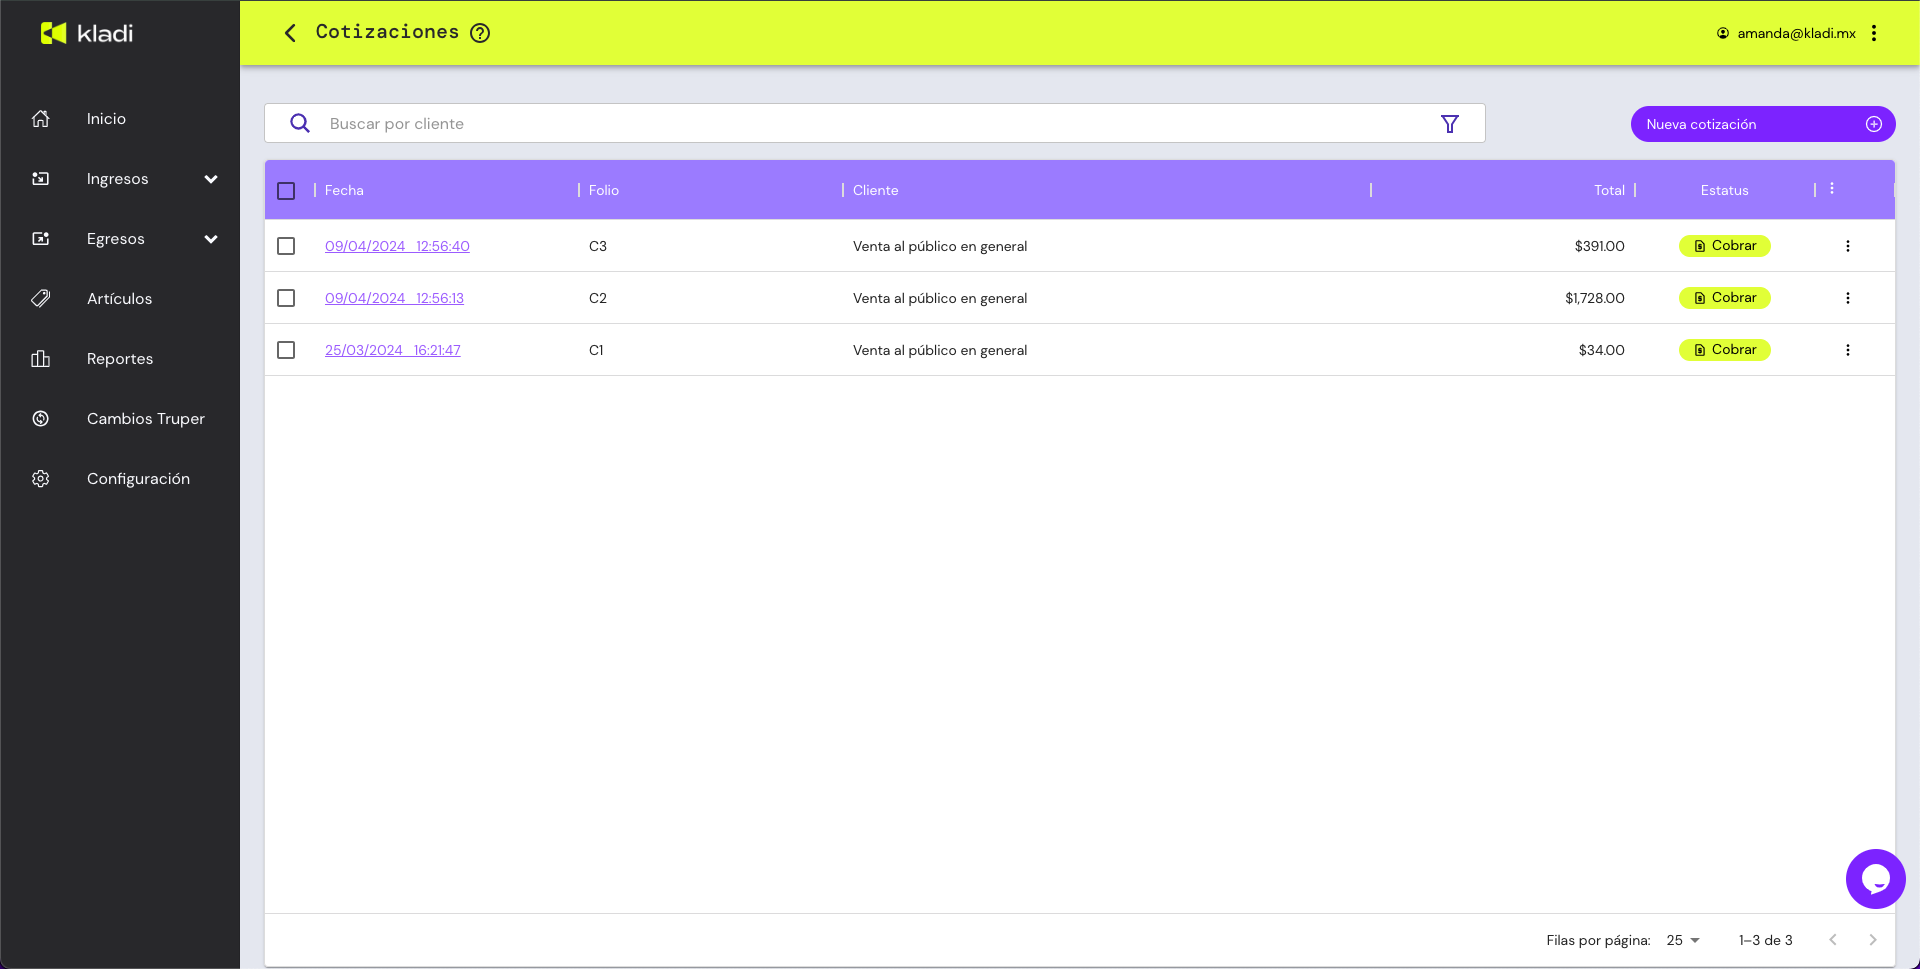Viewport: 1920px width, 969px height.
Task: Open quotation dated 09/04/2024 12:56:40
Action: (397, 246)
